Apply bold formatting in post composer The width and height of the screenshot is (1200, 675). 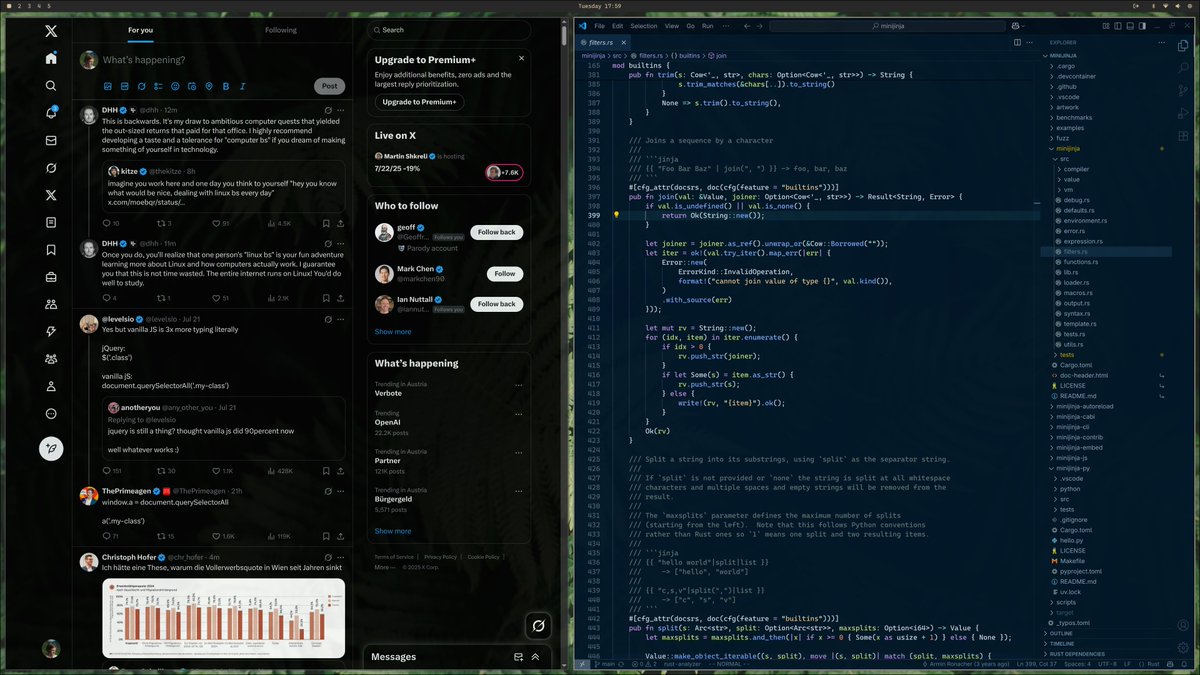[x=226, y=86]
